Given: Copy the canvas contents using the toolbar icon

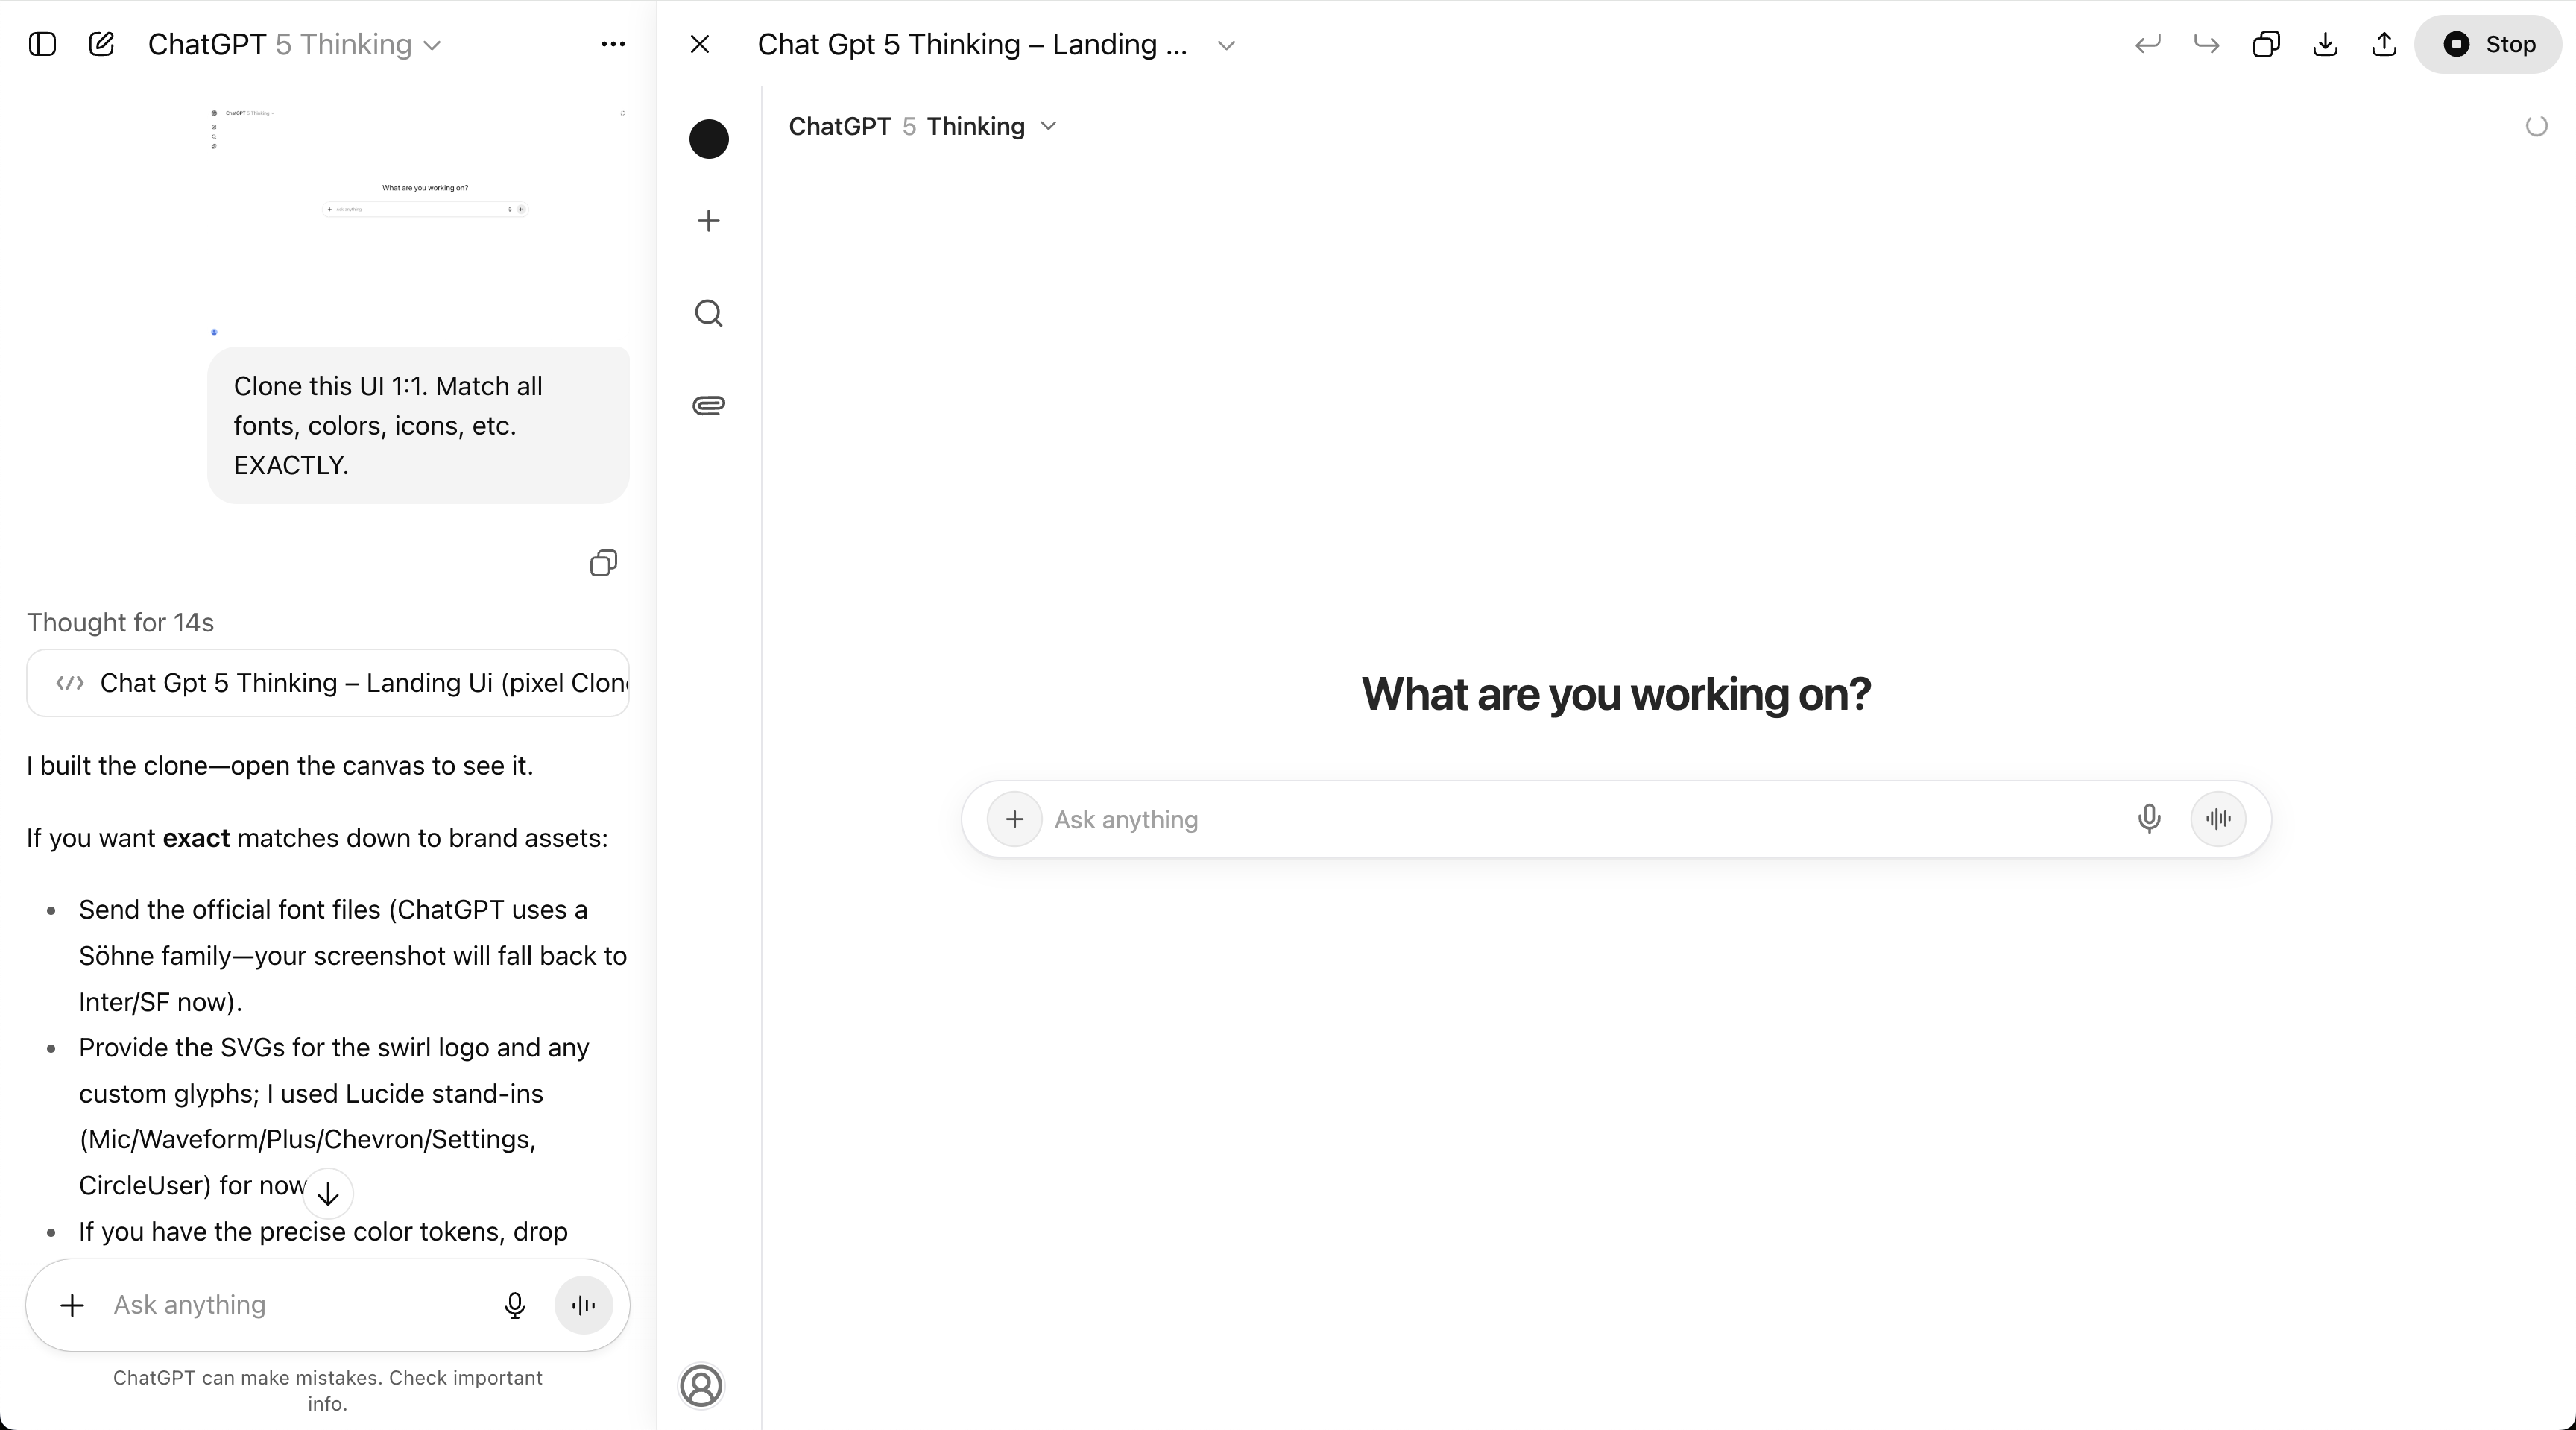Looking at the screenshot, I should [x=2266, y=44].
